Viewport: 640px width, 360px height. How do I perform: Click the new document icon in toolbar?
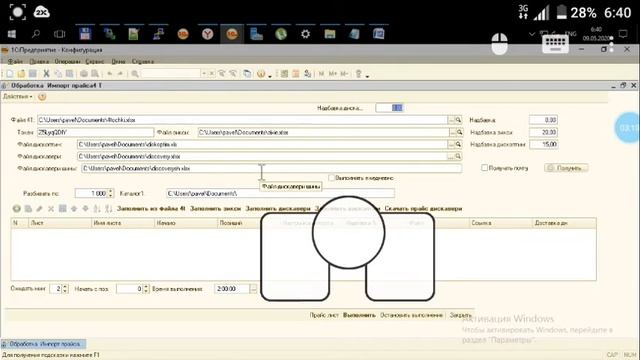pos(10,74)
